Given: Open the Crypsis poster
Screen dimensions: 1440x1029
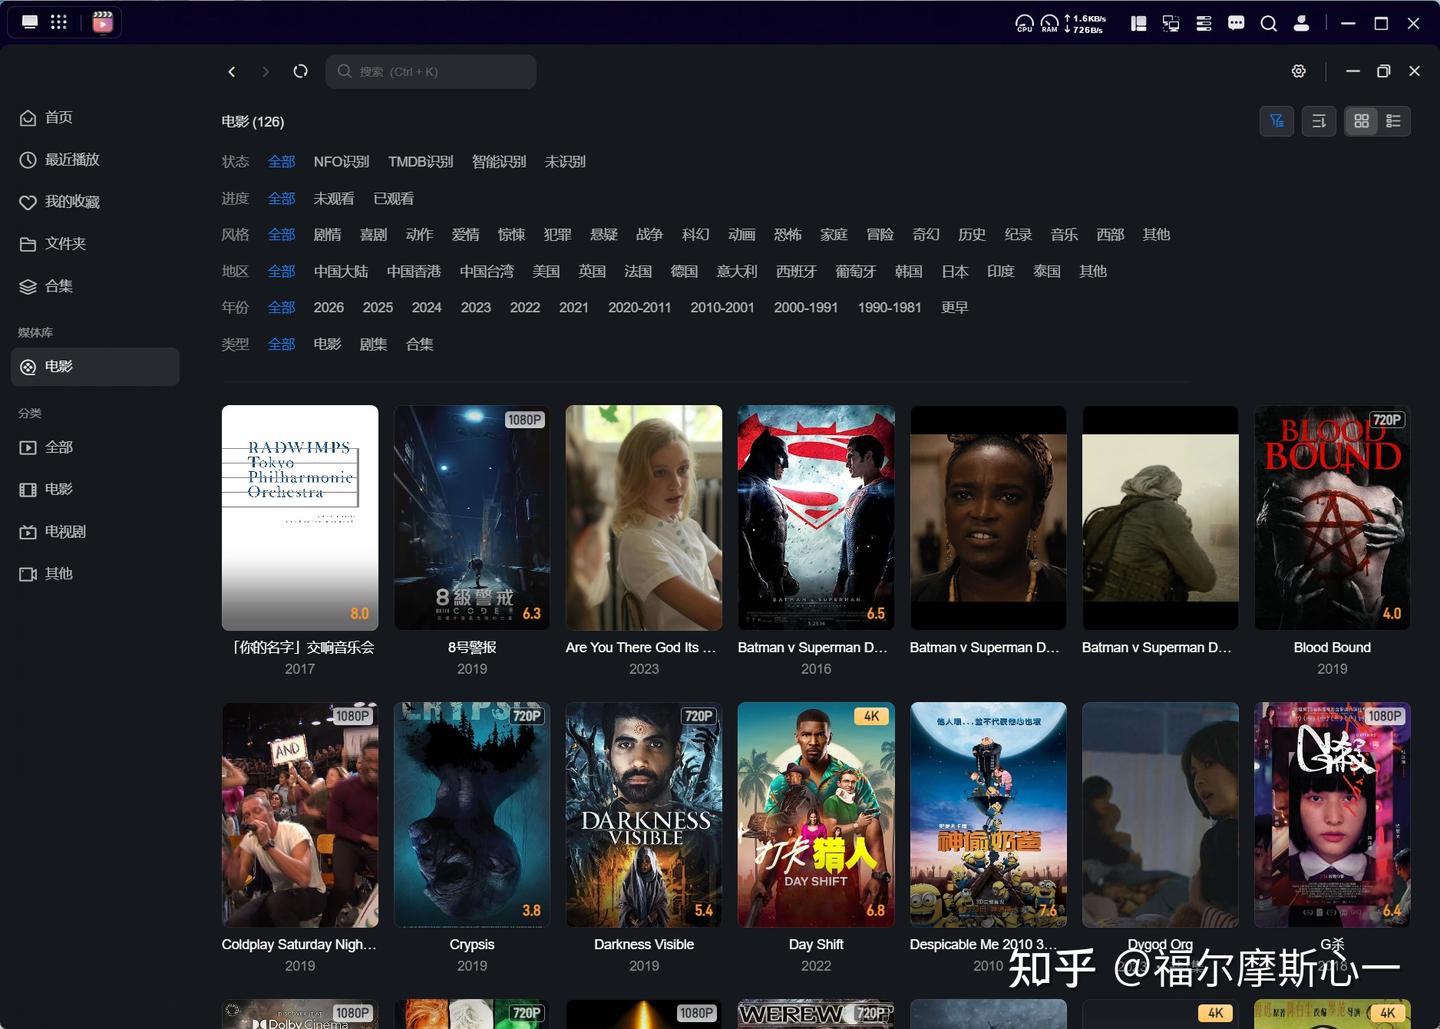Looking at the screenshot, I should click(472, 814).
